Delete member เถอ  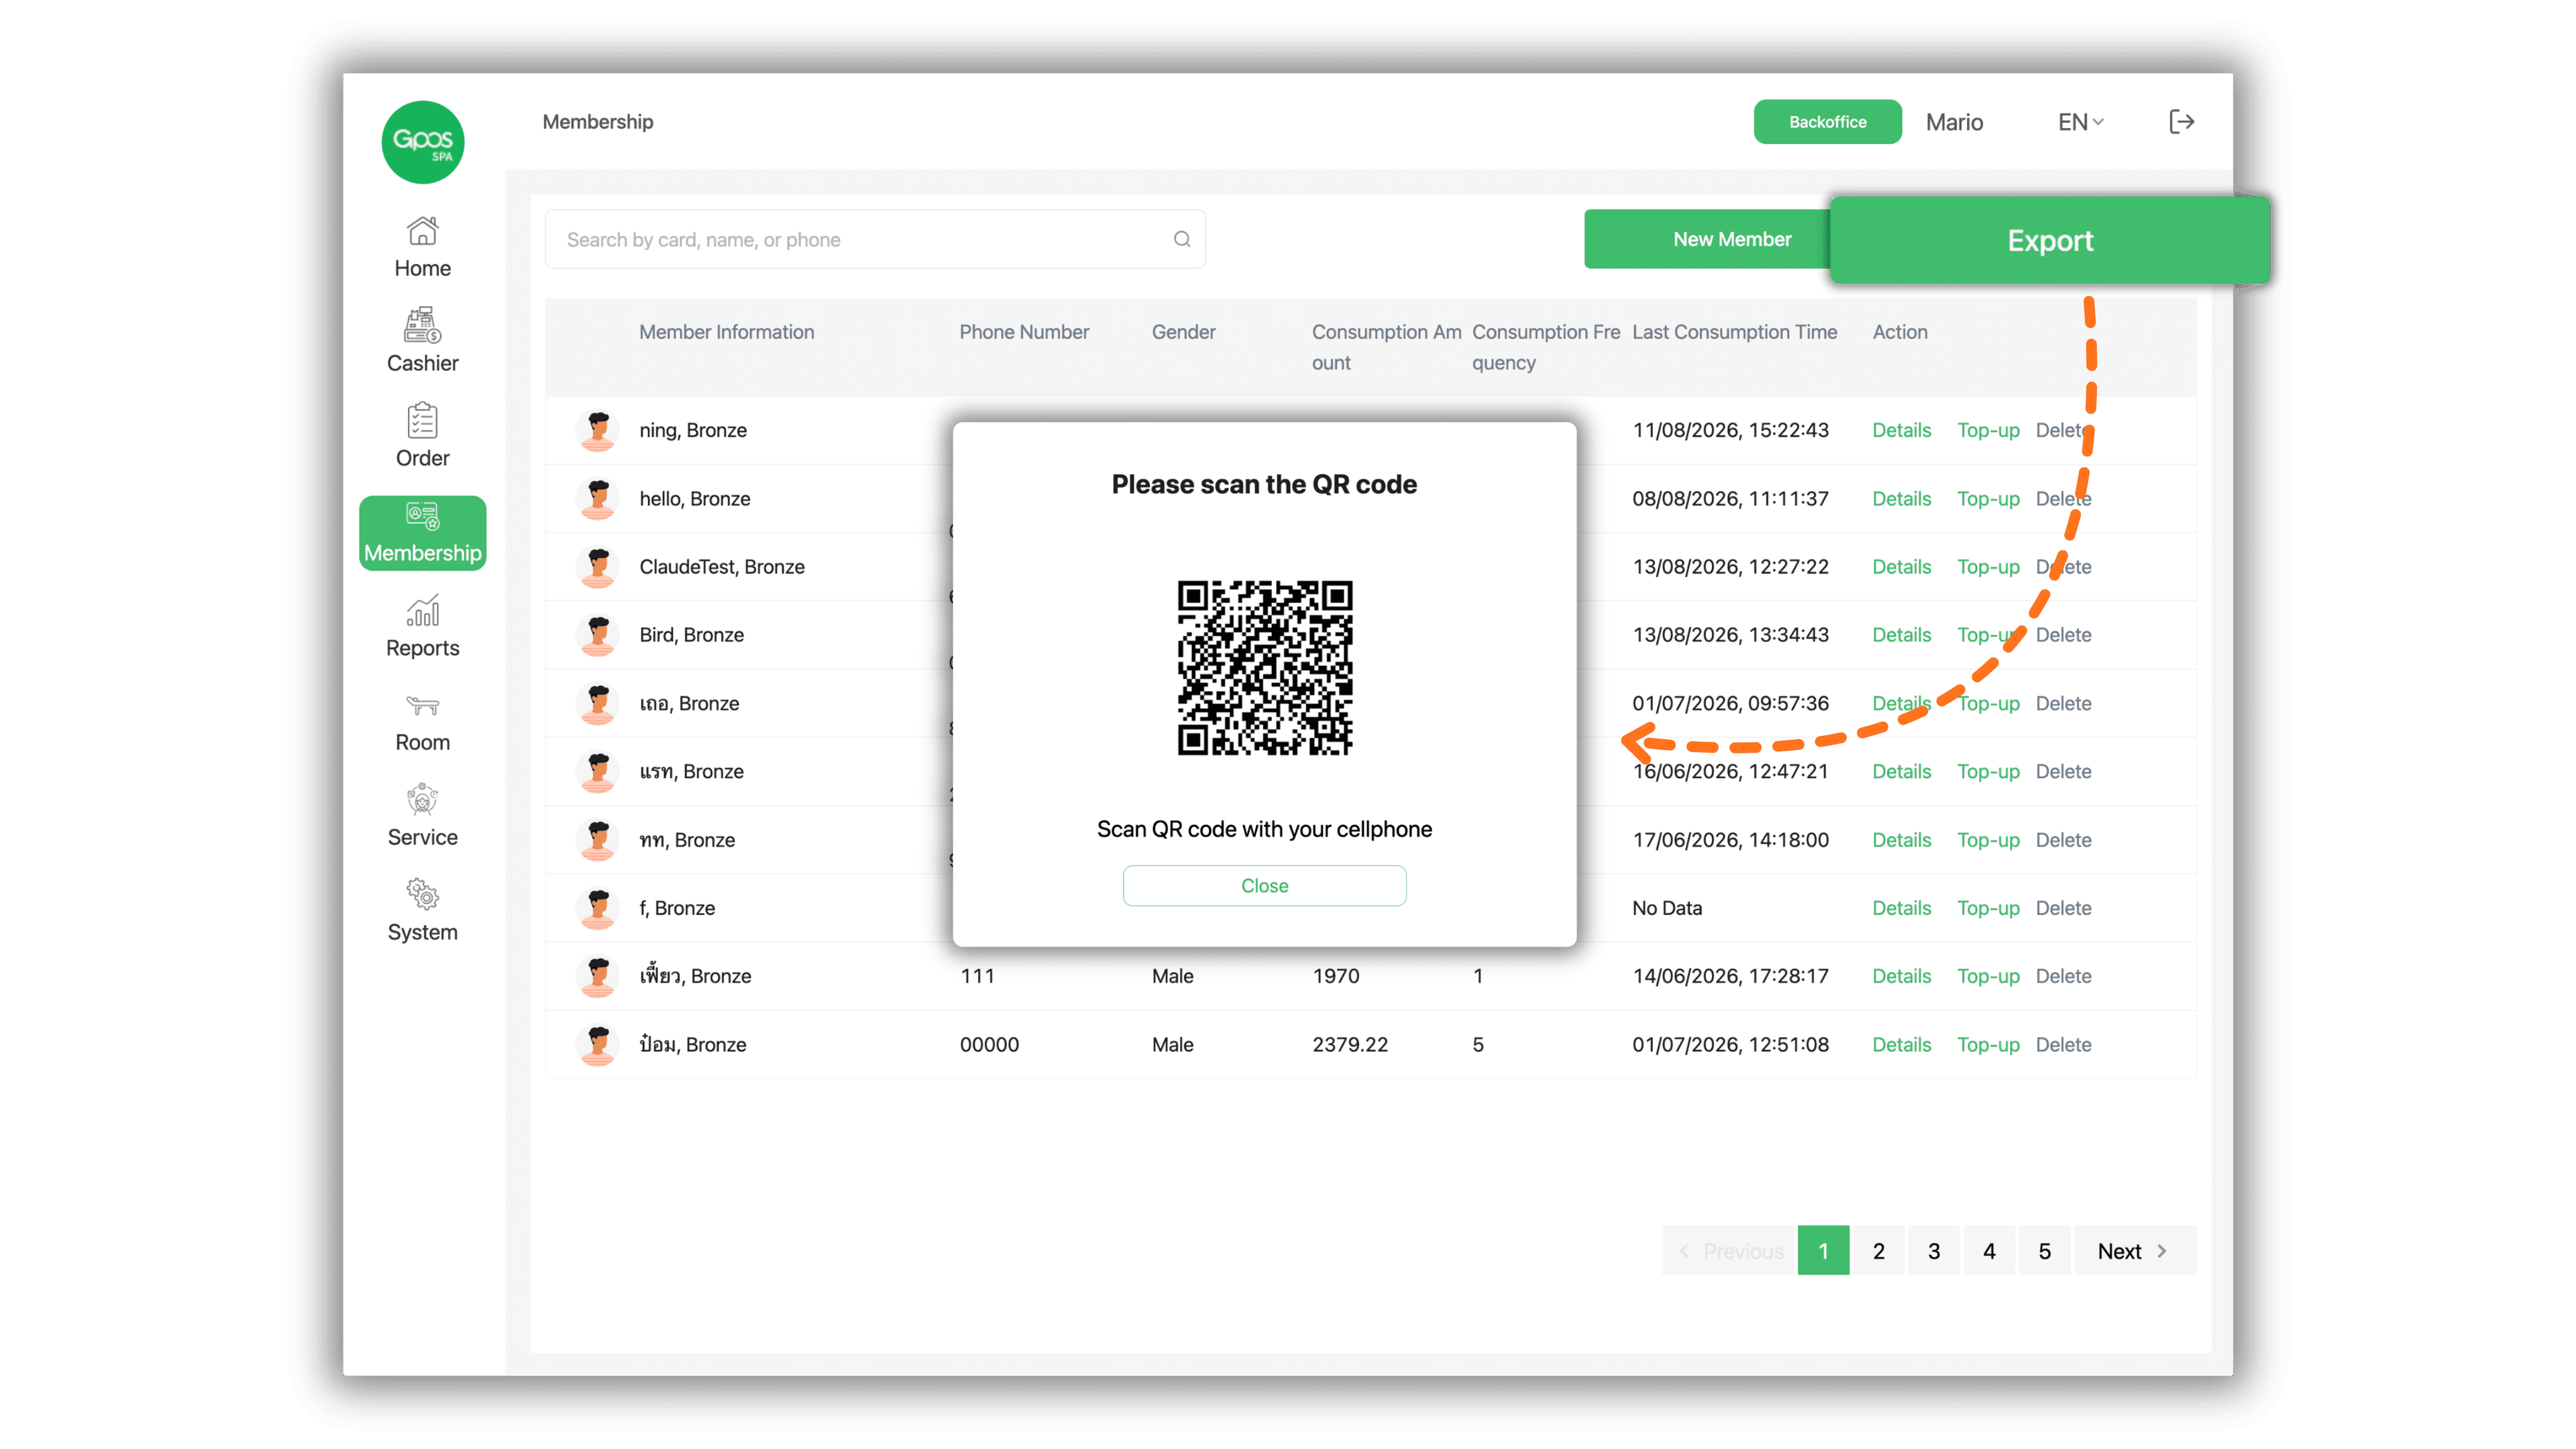pos(2064,703)
